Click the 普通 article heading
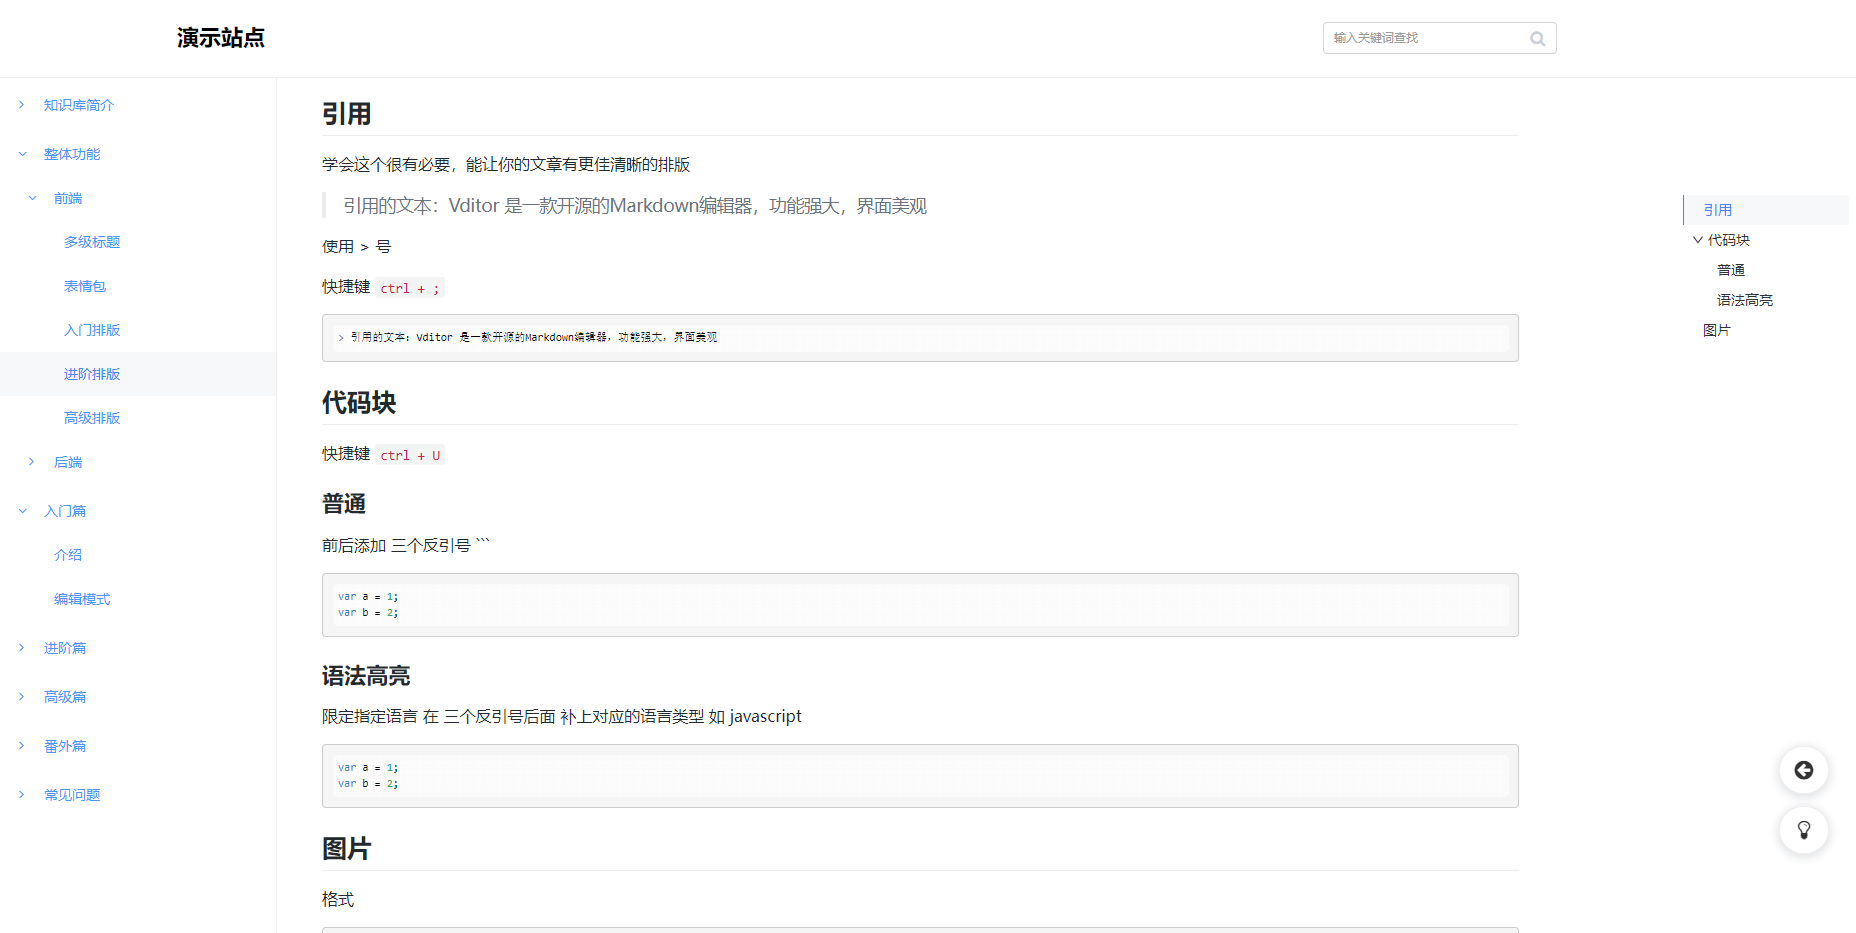Image resolution: width=1856 pixels, height=933 pixels. [x=344, y=504]
